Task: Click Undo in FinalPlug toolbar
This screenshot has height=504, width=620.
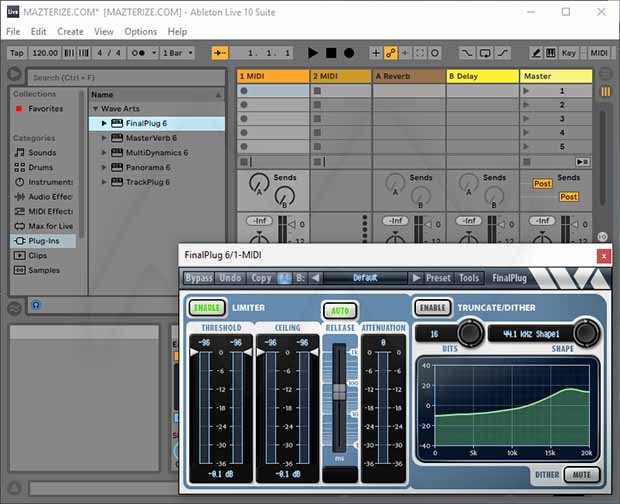Action: point(230,278)
